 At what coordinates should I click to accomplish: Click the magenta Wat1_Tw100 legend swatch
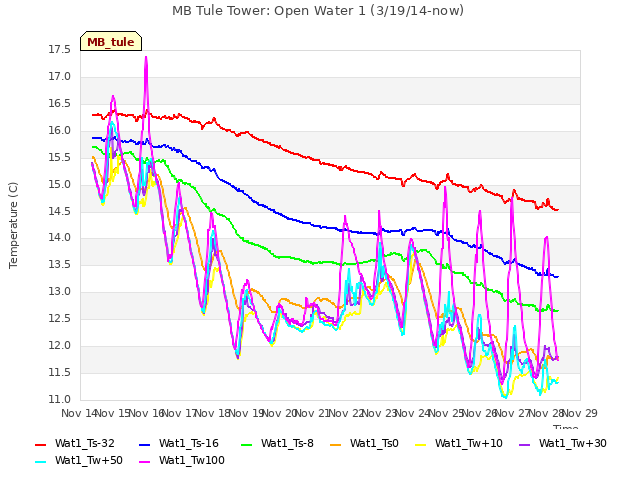pos(145,462)
